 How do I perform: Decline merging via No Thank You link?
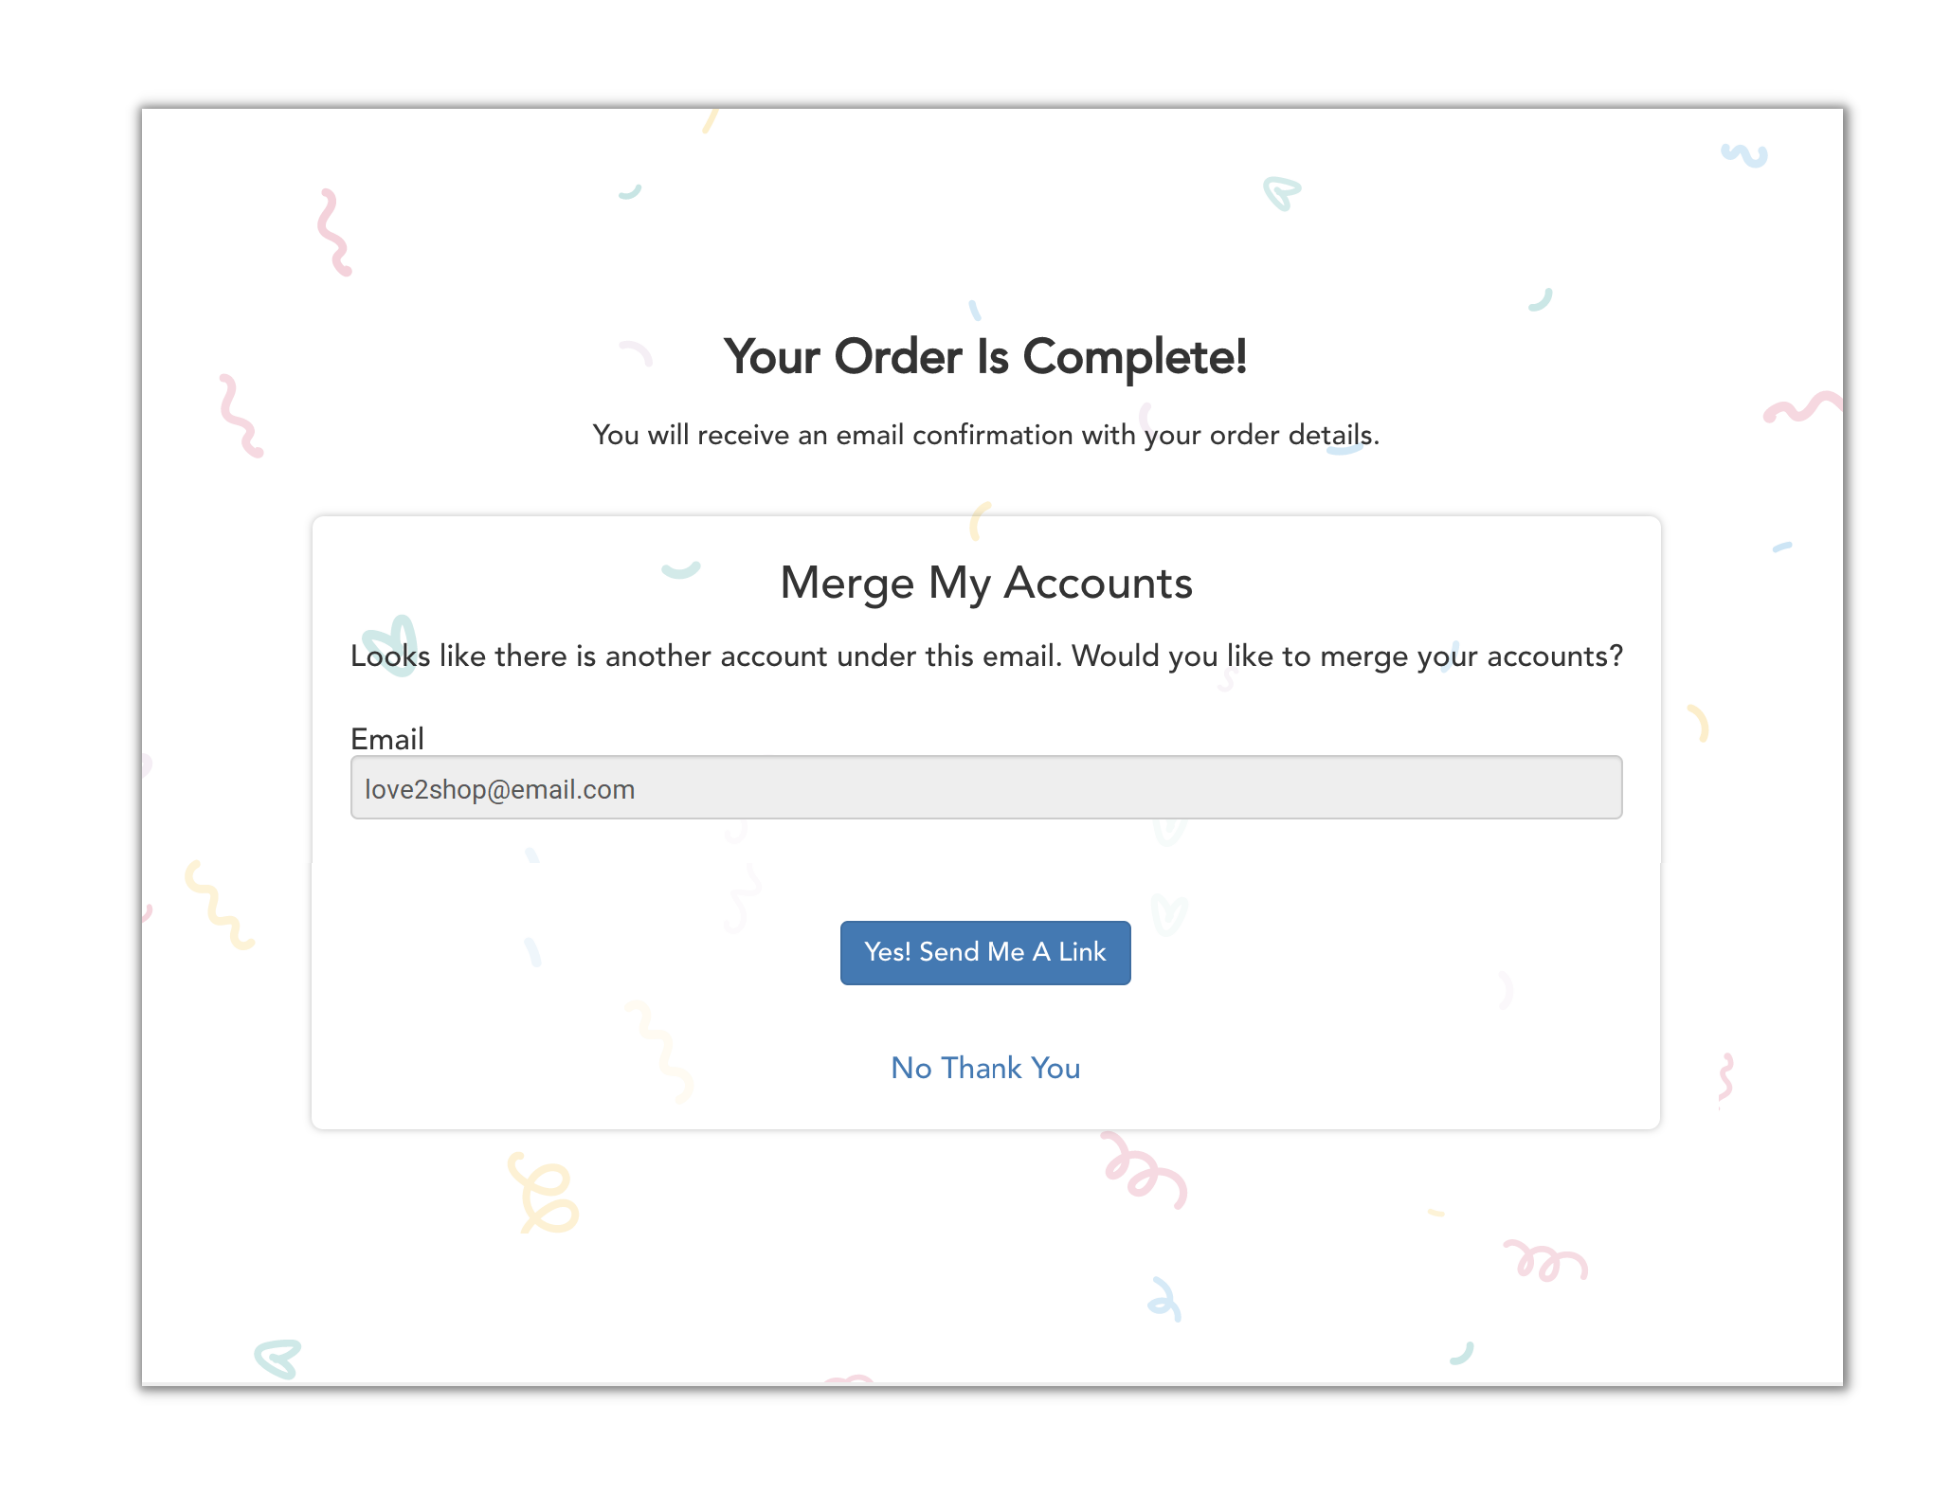985,1068
